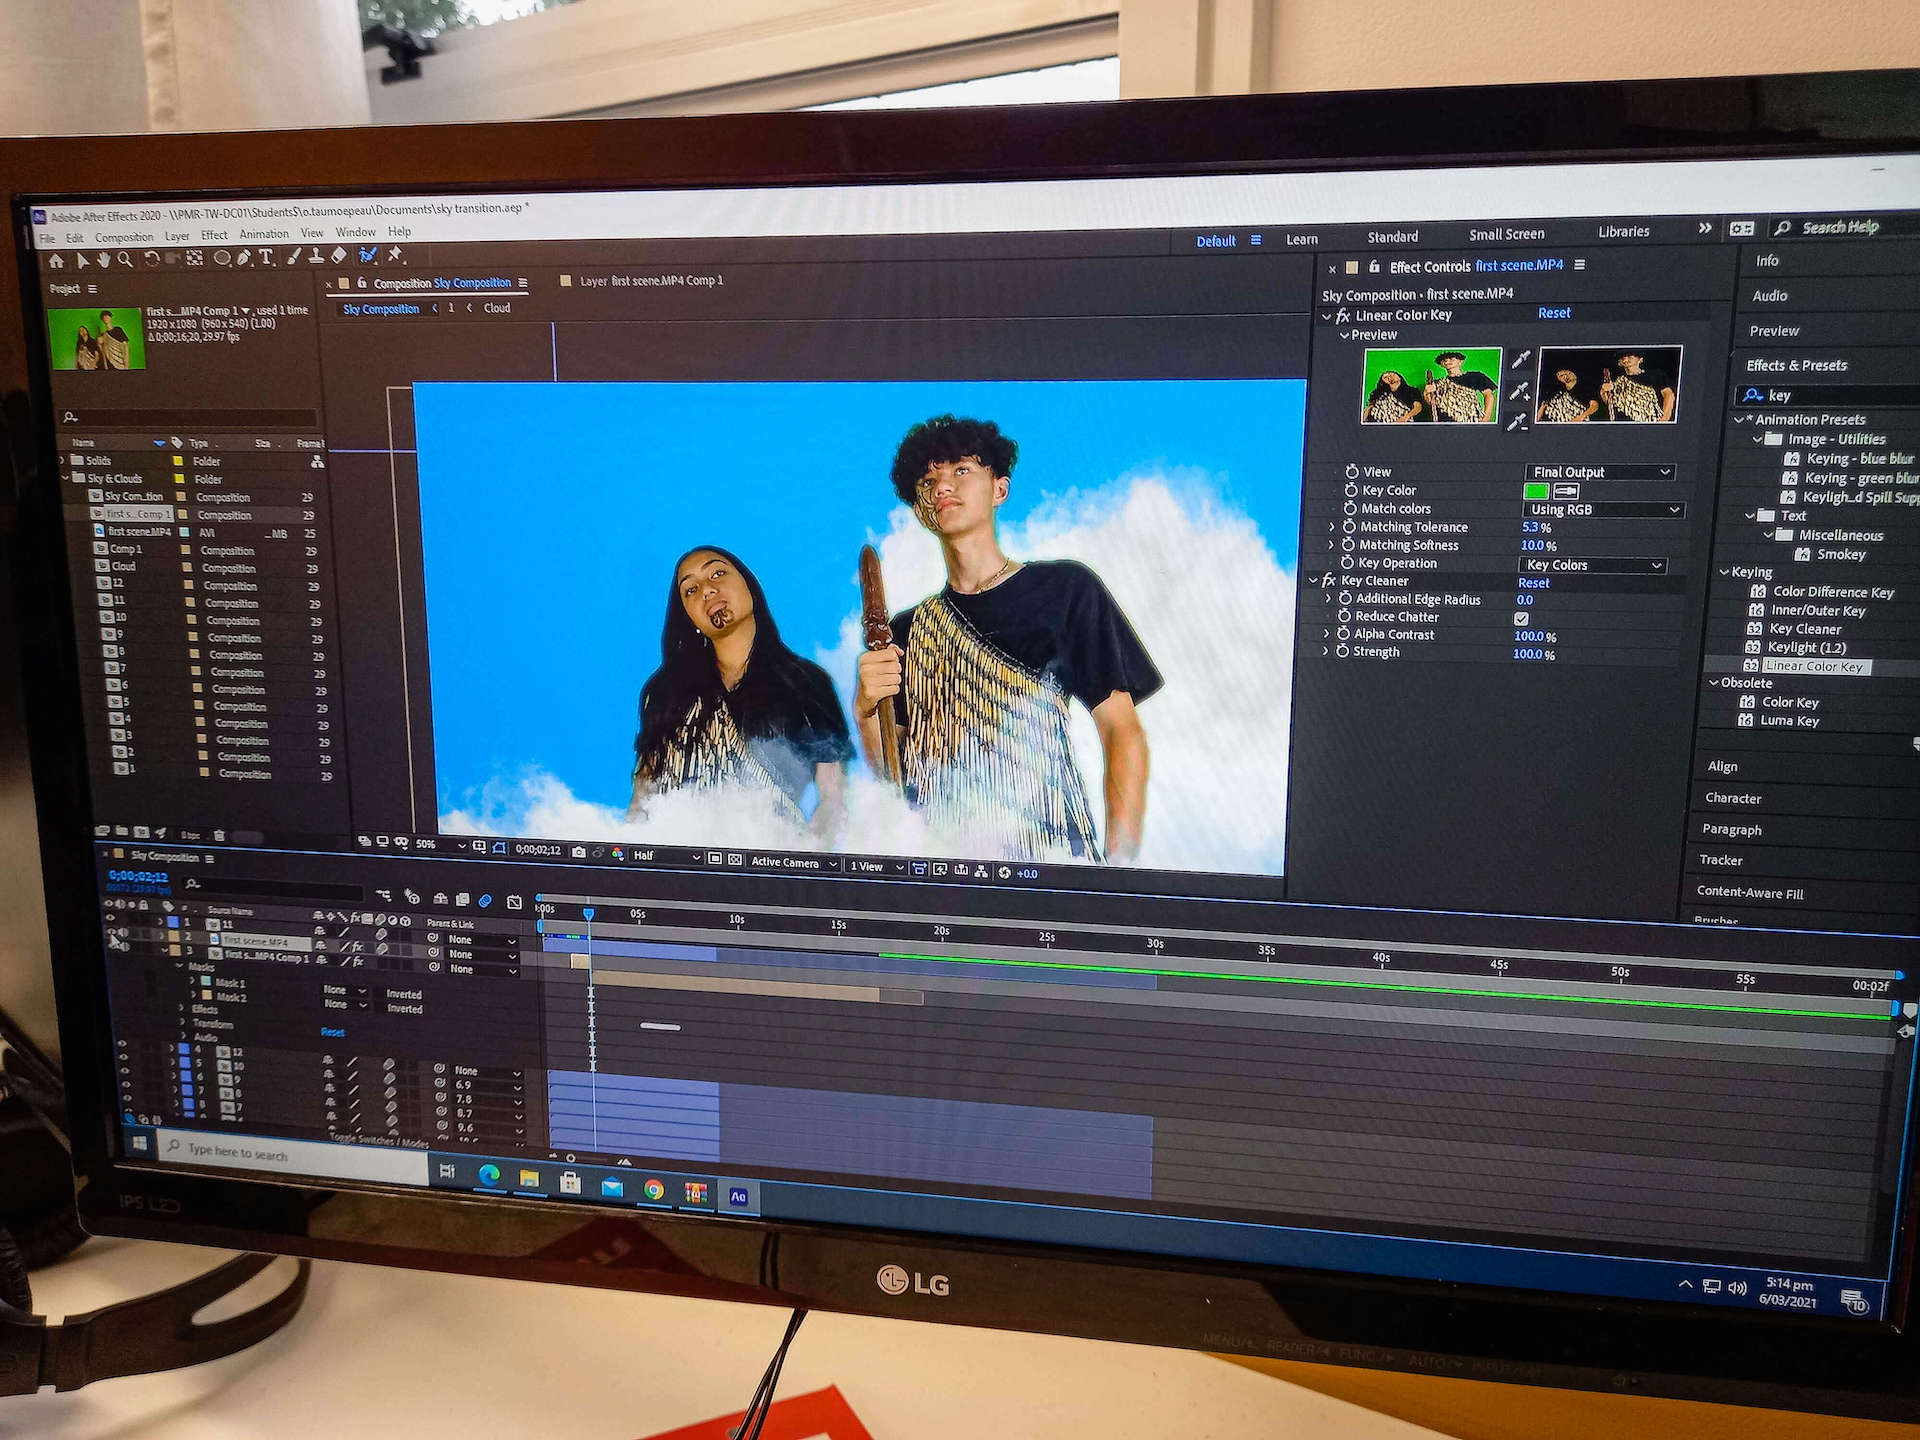
Task: Click the green-screen source thumbnail in Preview
Action: coord(1431,385)
